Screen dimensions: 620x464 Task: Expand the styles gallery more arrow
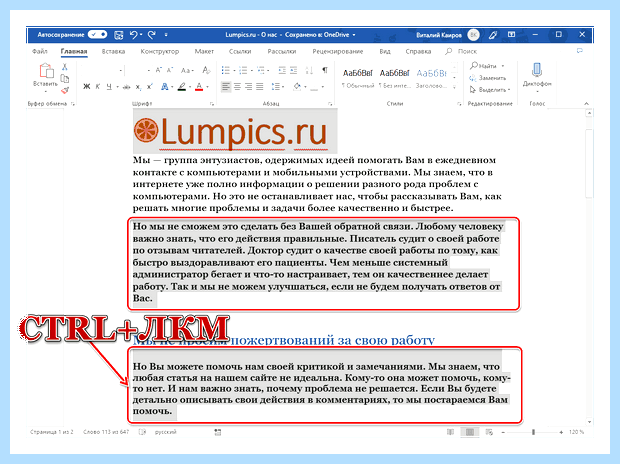(x=454, y=87)
